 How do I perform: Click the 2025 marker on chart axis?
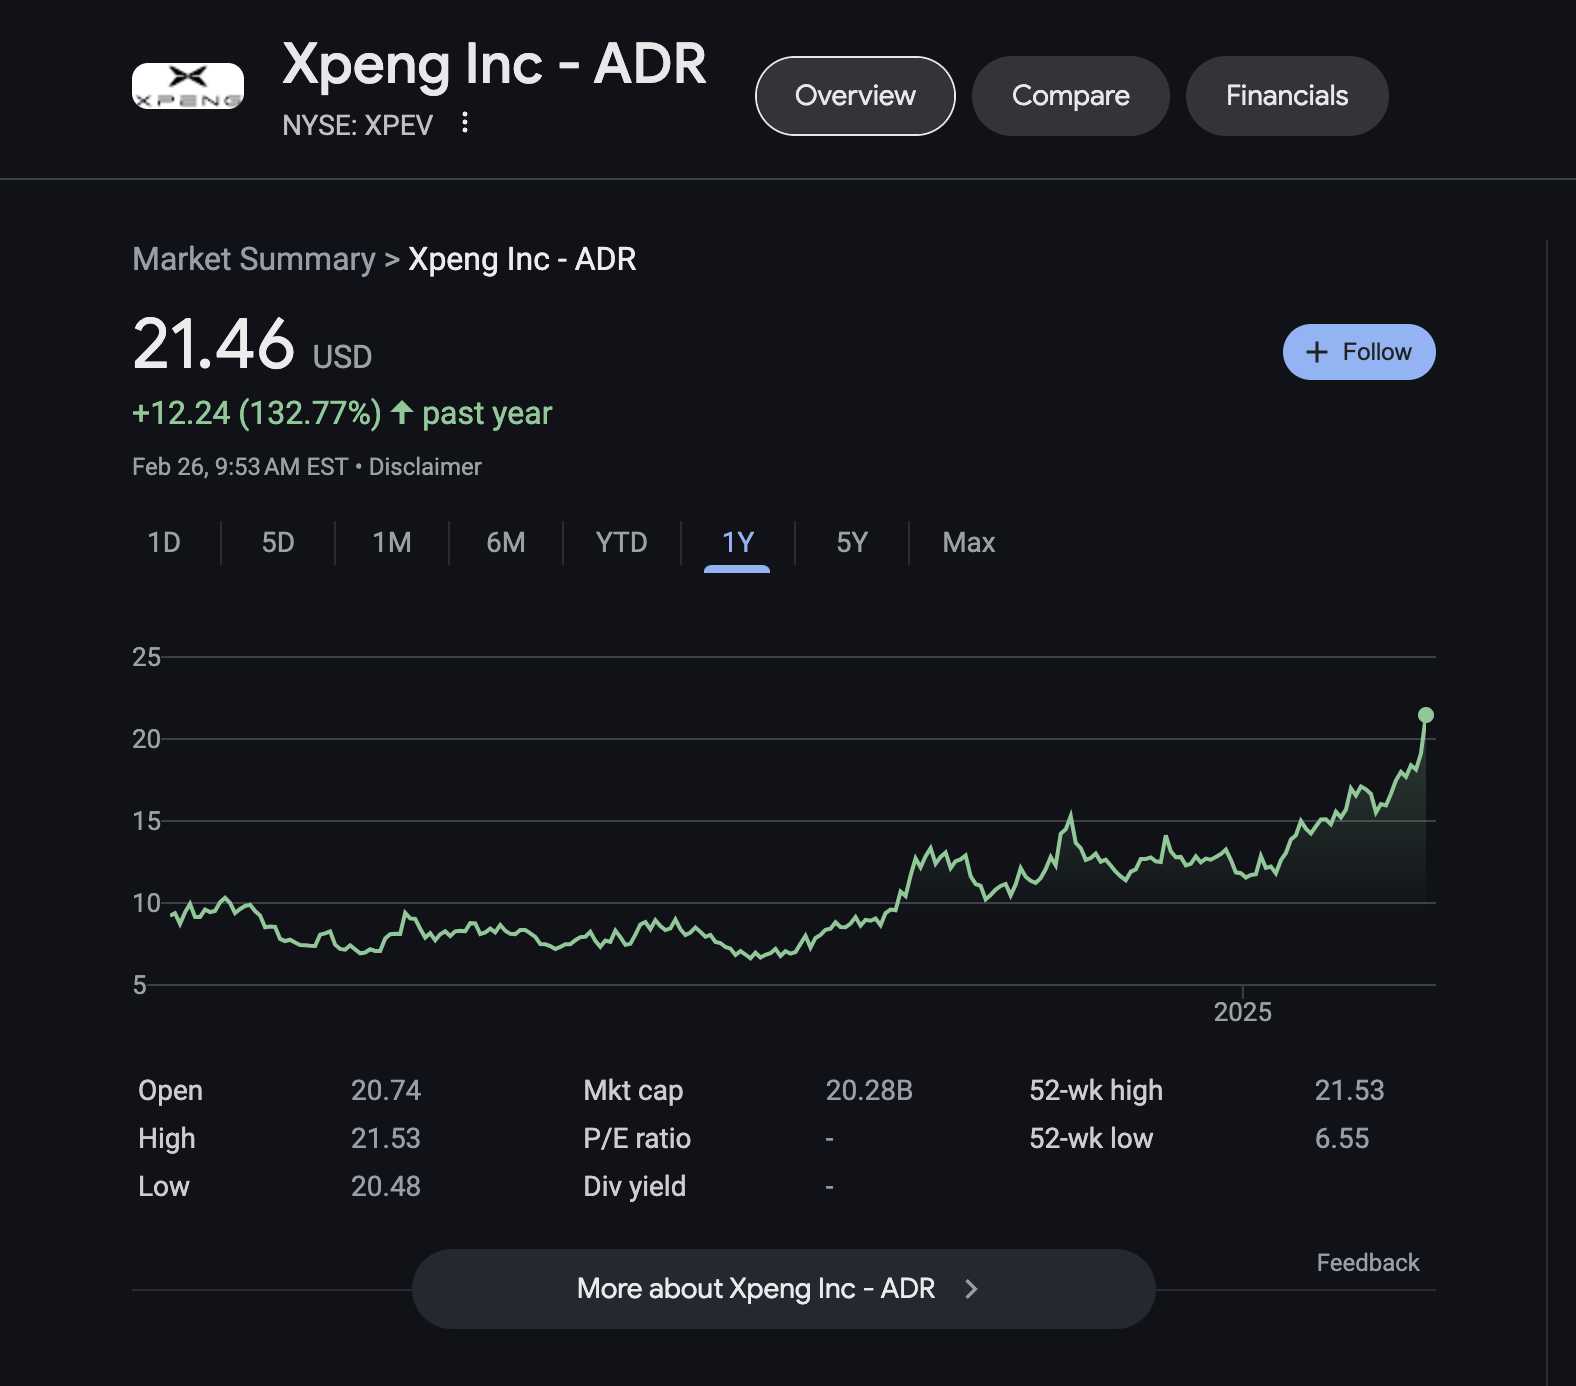coord(1245,1012)
